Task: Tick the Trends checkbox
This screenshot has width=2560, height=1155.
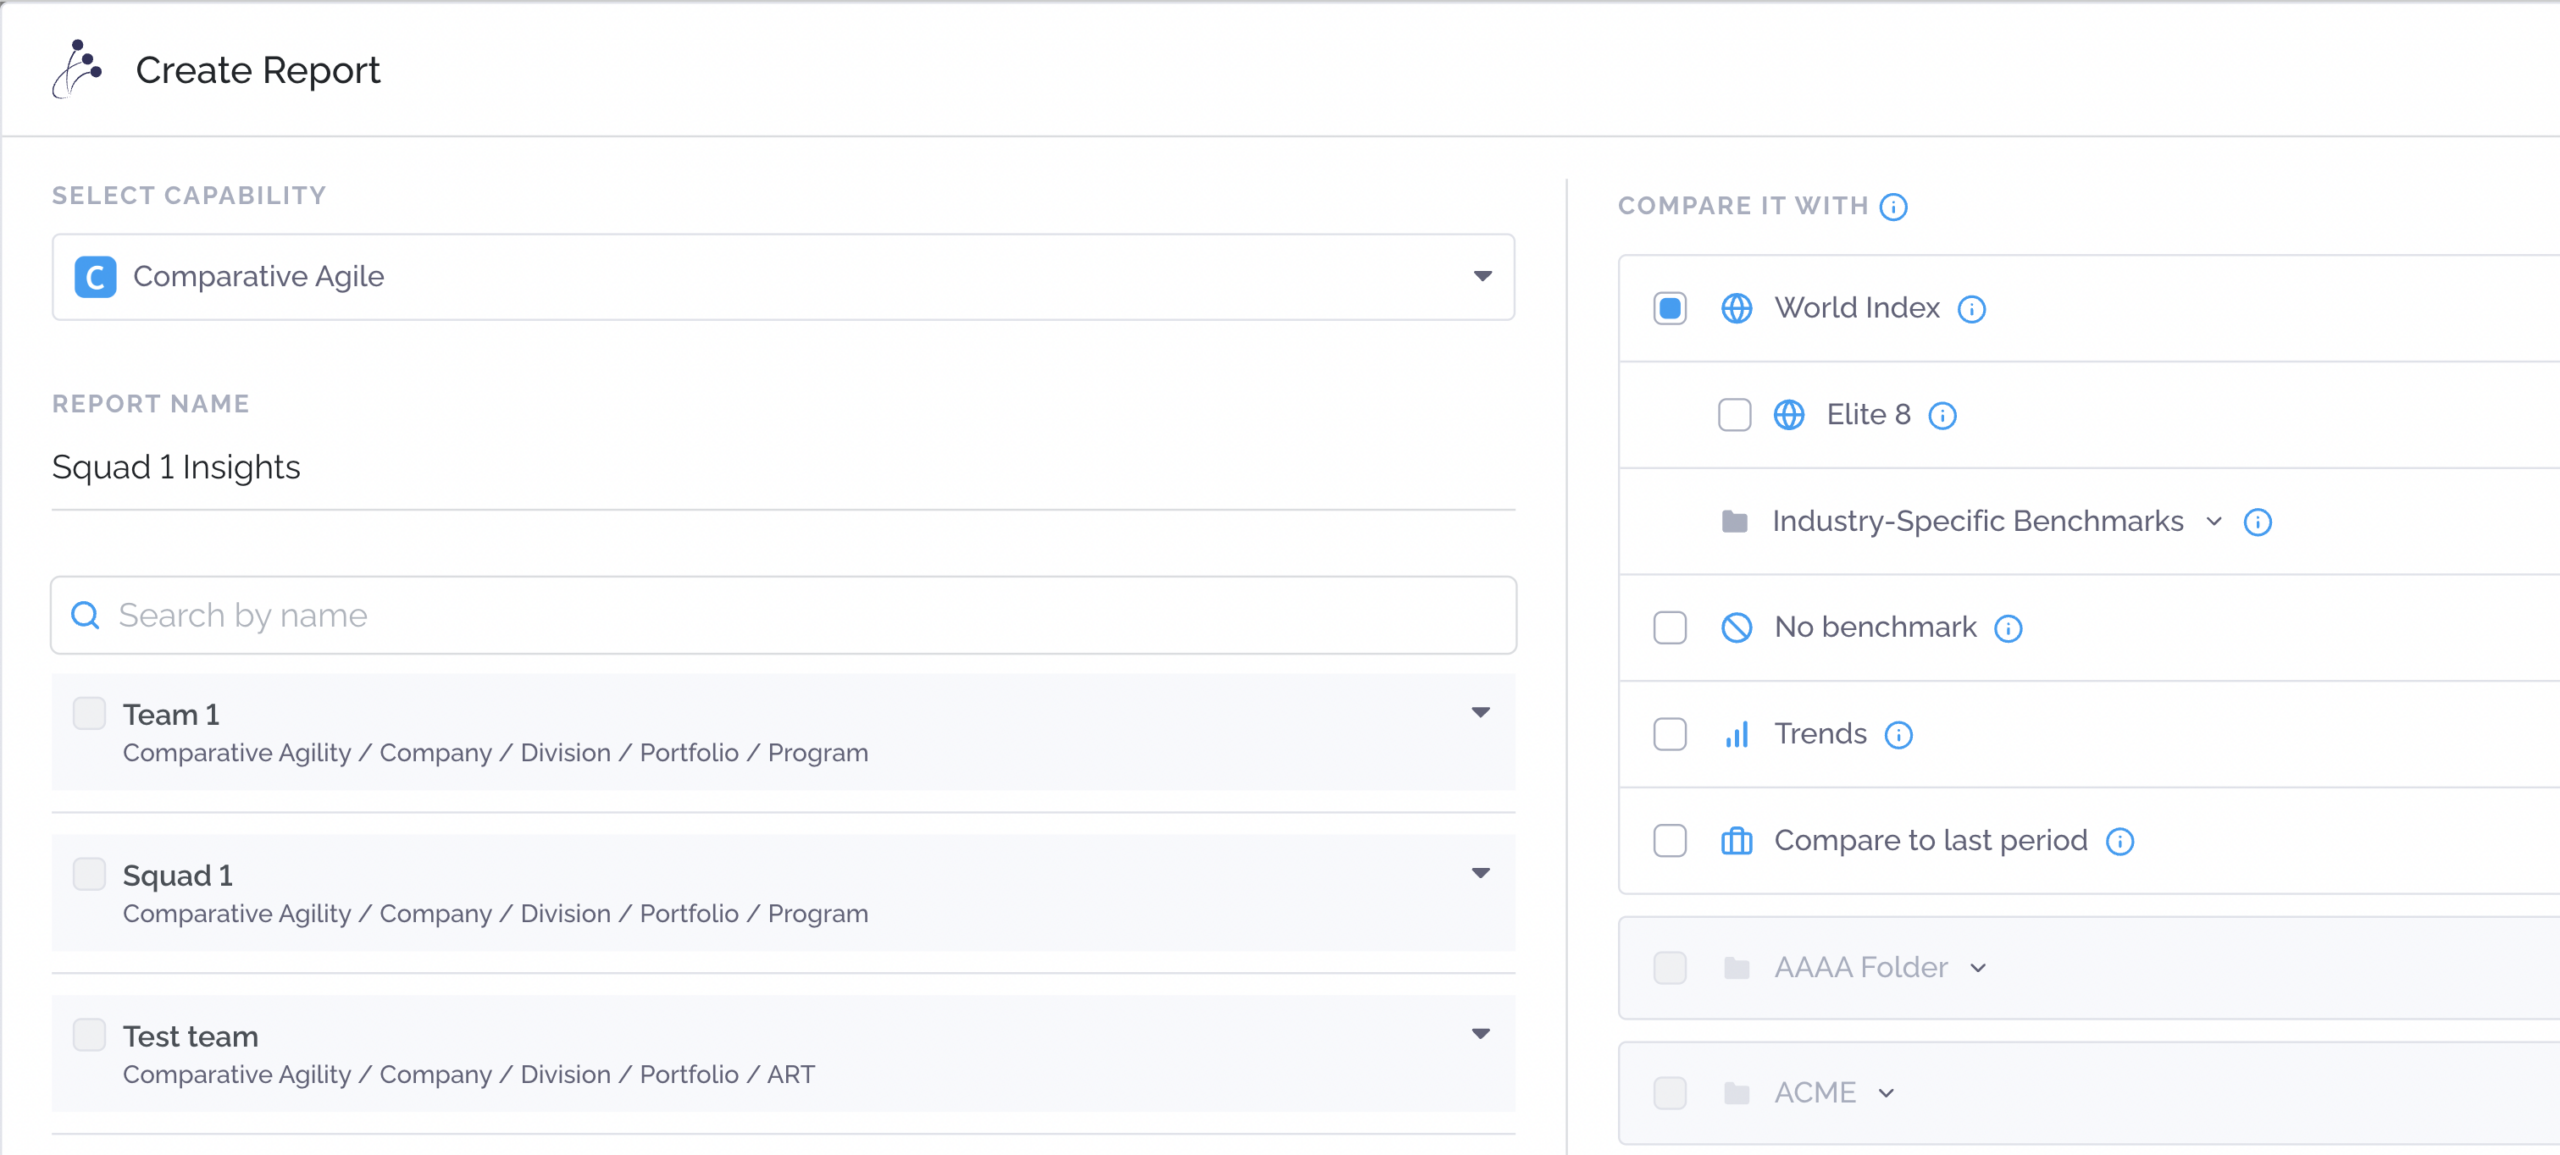Action: 1670,735
